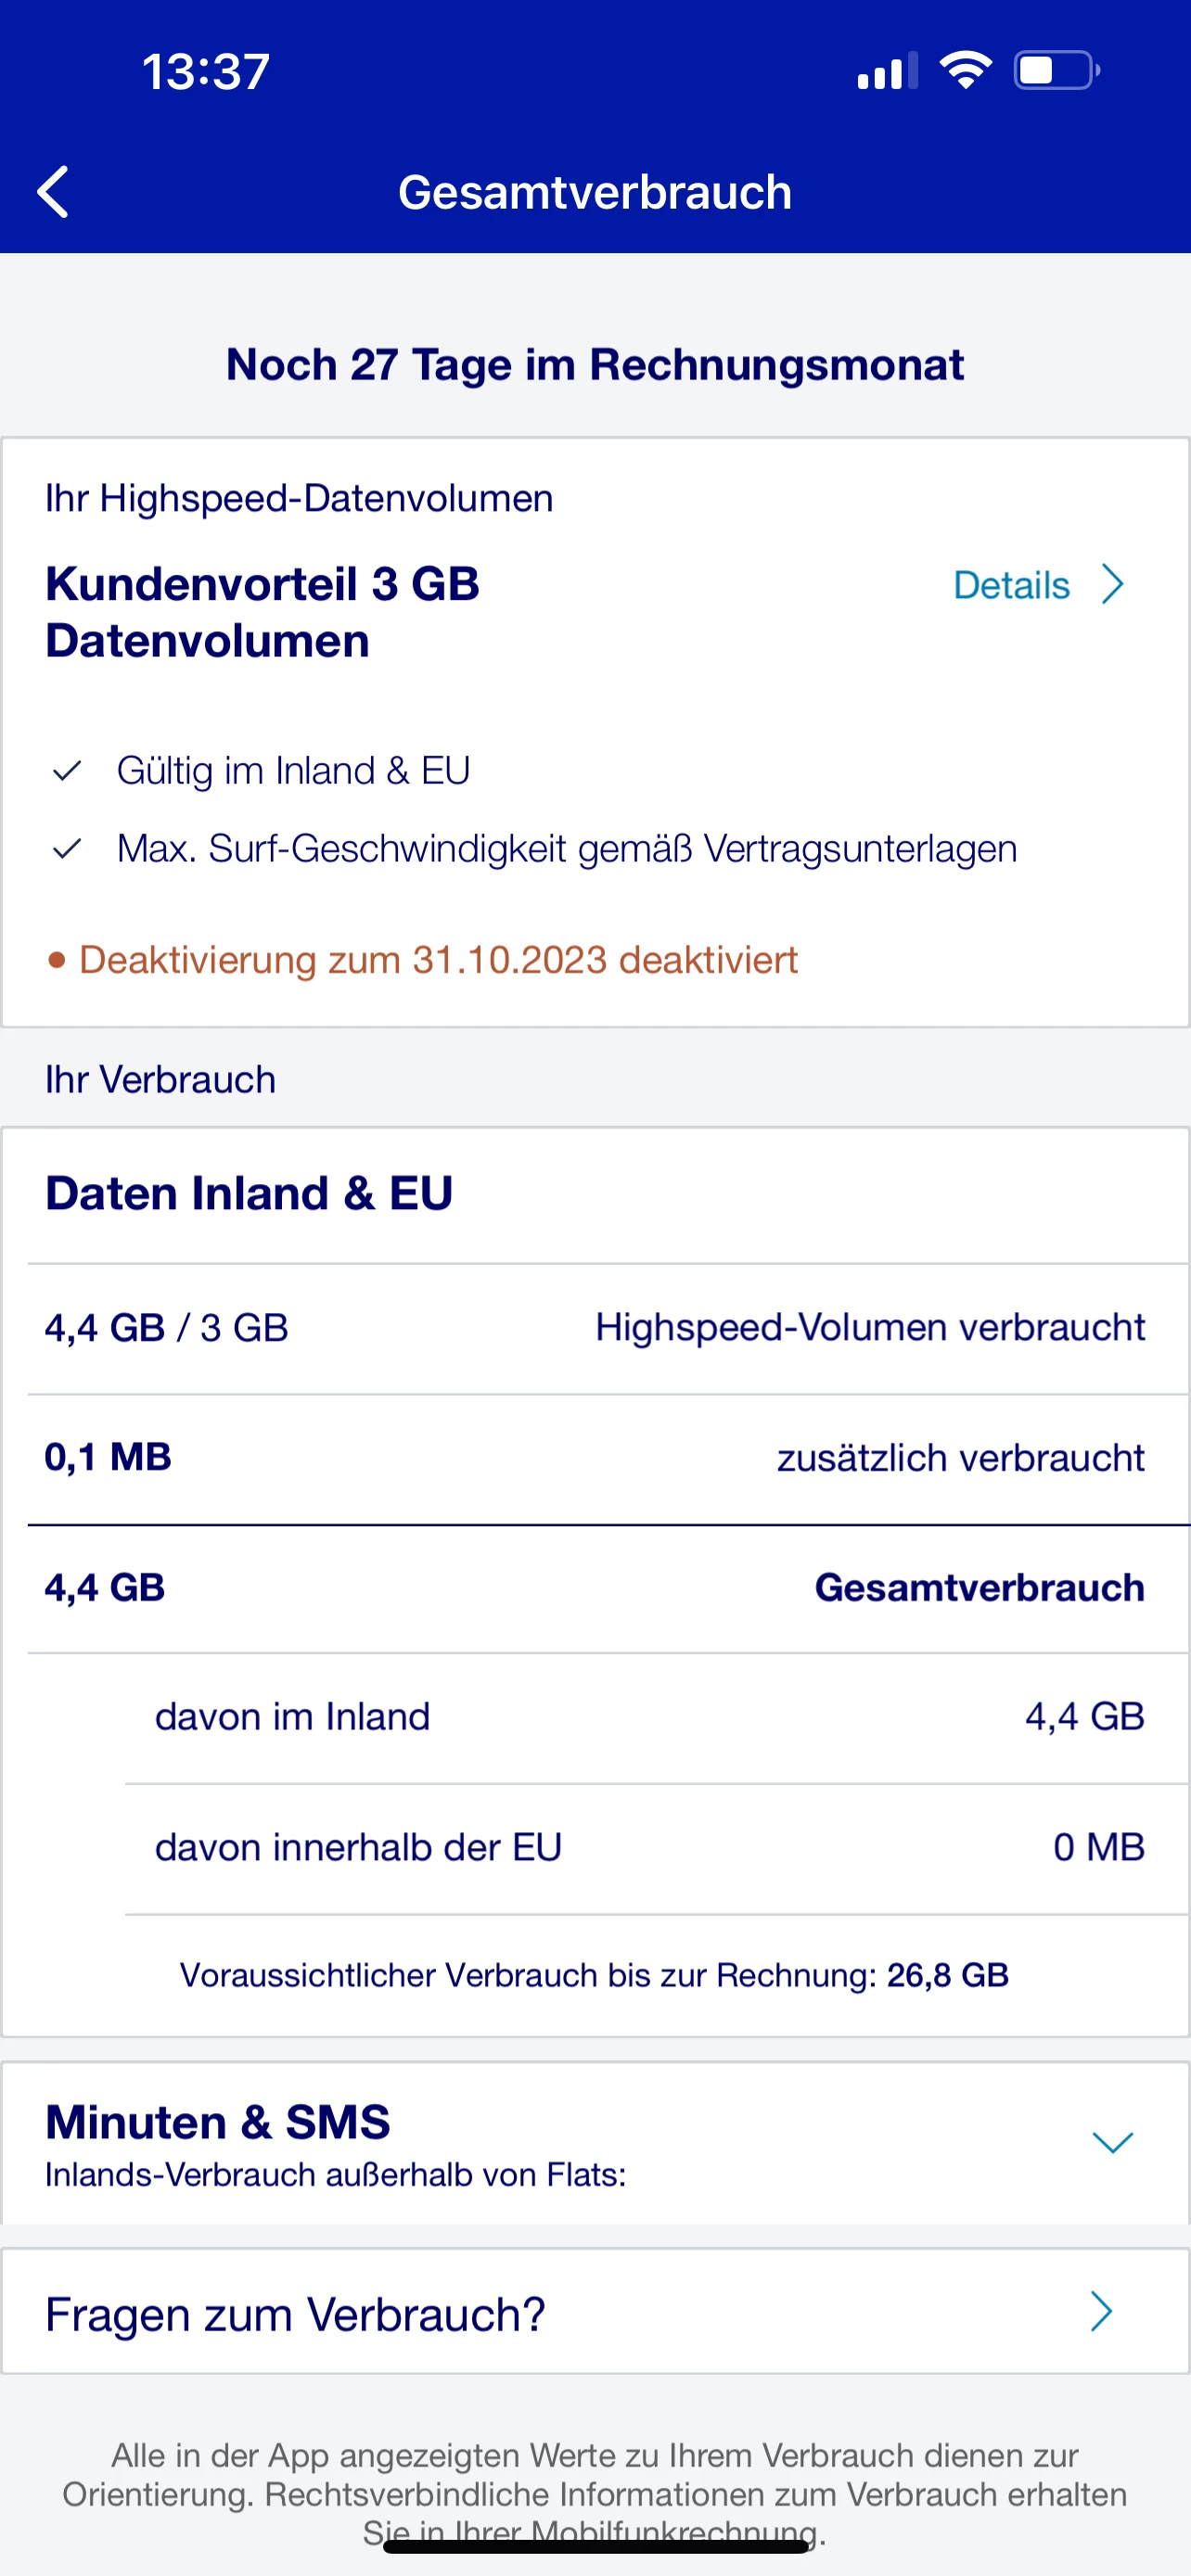1191x2576 pixels.
Task: Tap the cellular signal bars icon
Action: (887, 71)
